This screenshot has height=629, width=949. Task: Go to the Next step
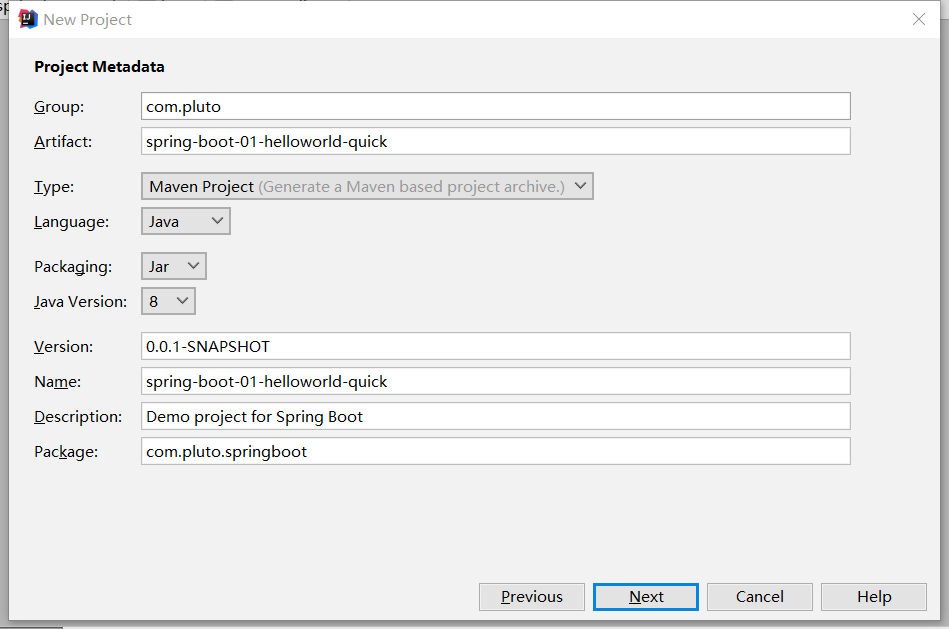[x=646, y=597]
